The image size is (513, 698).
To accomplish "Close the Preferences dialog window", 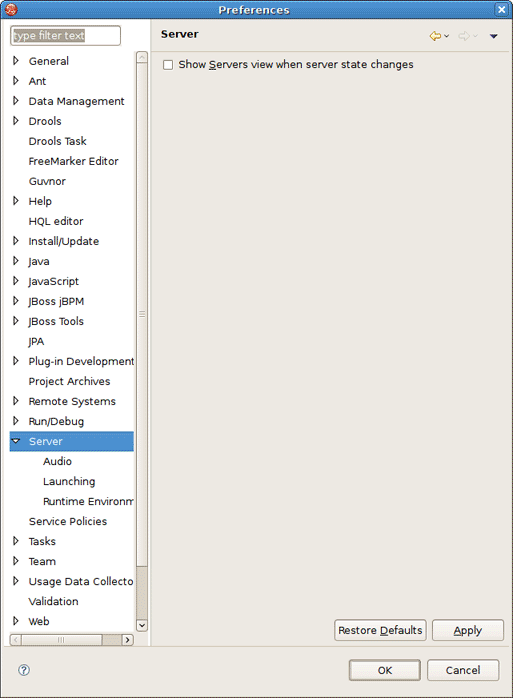I will point(501,9).
